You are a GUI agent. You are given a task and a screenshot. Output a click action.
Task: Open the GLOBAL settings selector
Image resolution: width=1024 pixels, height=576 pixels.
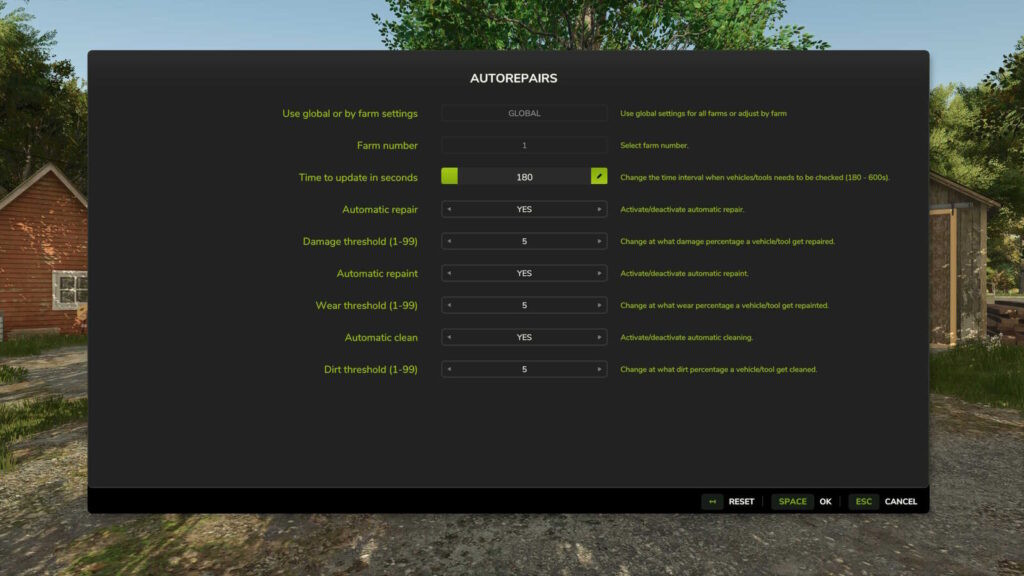tap(524, 113)
